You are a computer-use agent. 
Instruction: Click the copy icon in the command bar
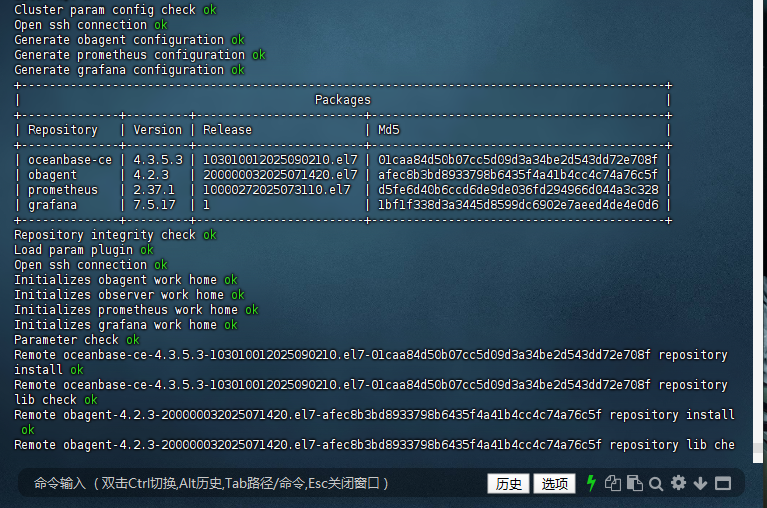pos(612,483)
